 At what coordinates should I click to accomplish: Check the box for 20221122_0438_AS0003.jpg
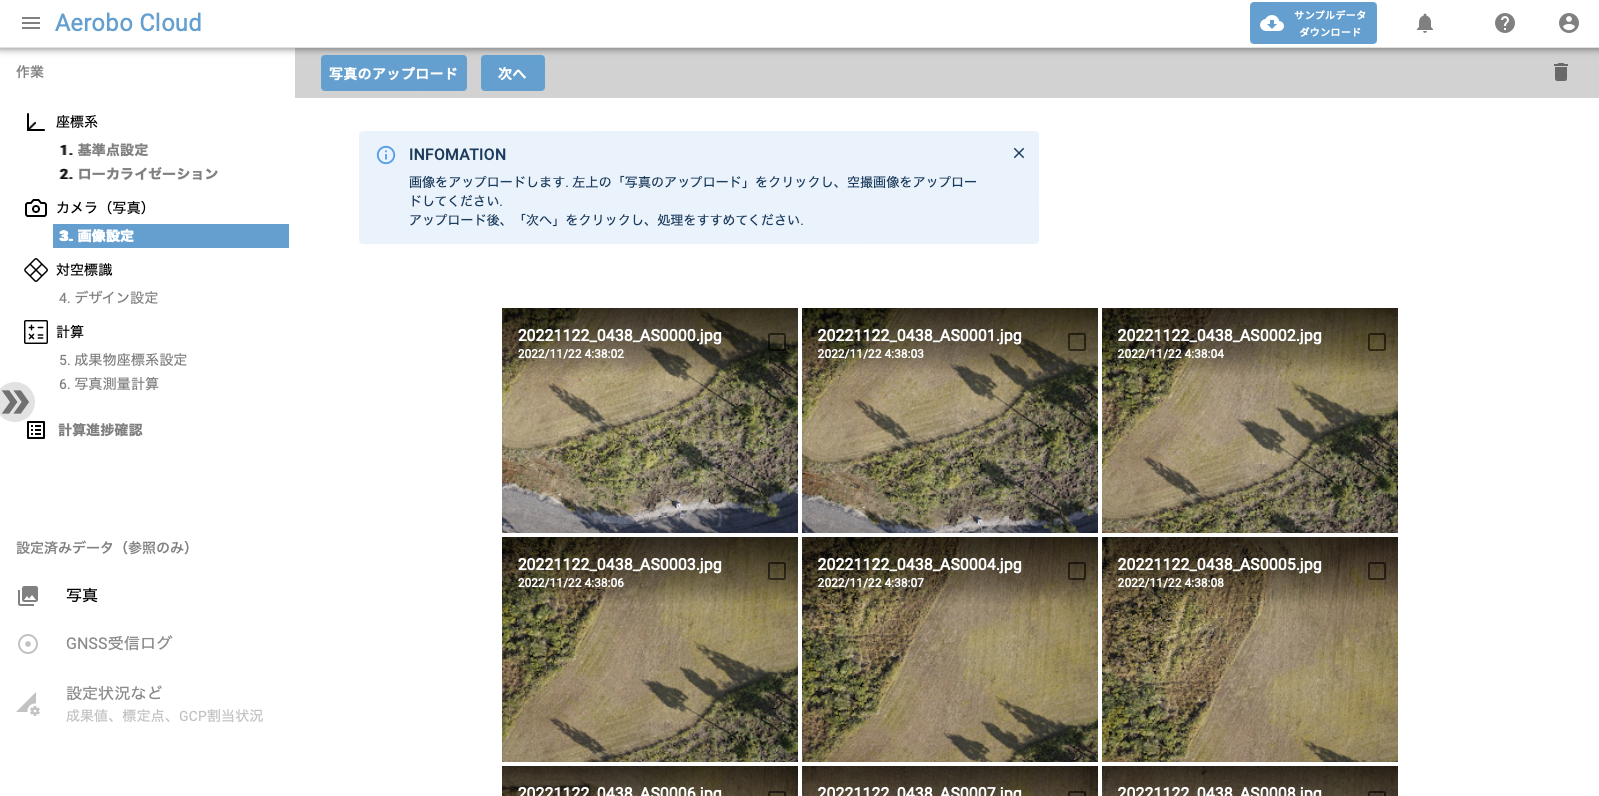pyautogui.click(x=777, y=571)
